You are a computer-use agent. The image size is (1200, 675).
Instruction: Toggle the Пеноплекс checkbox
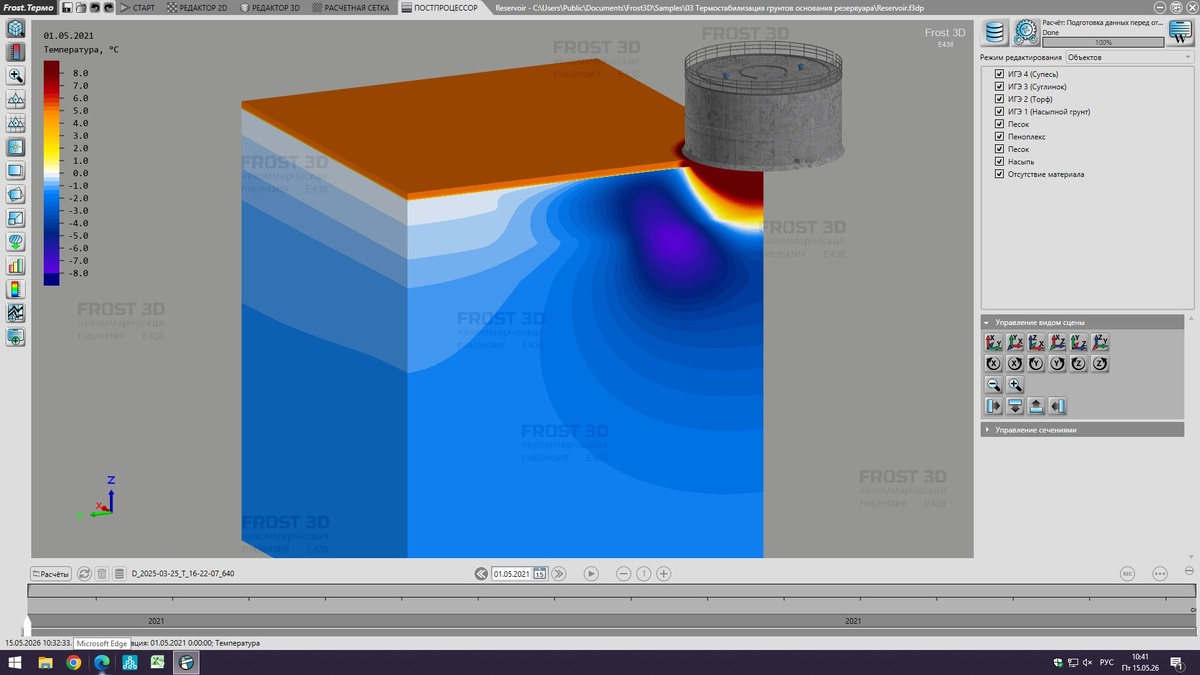tap(1000, 137)
